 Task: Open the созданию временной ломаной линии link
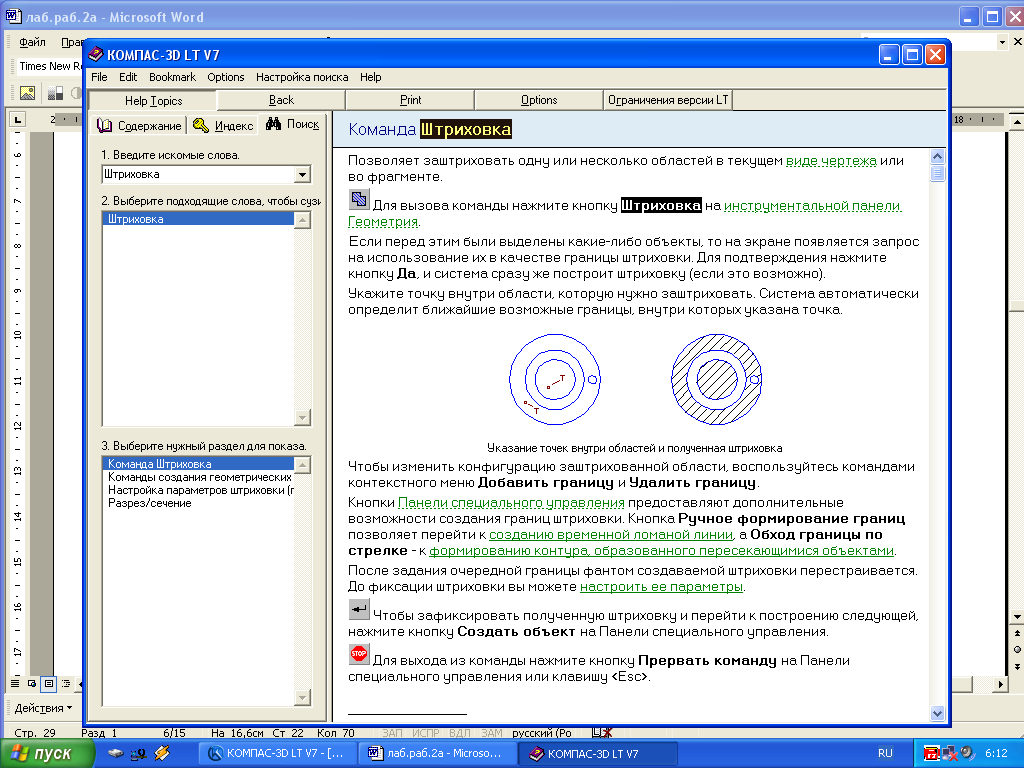pos(611,535)
